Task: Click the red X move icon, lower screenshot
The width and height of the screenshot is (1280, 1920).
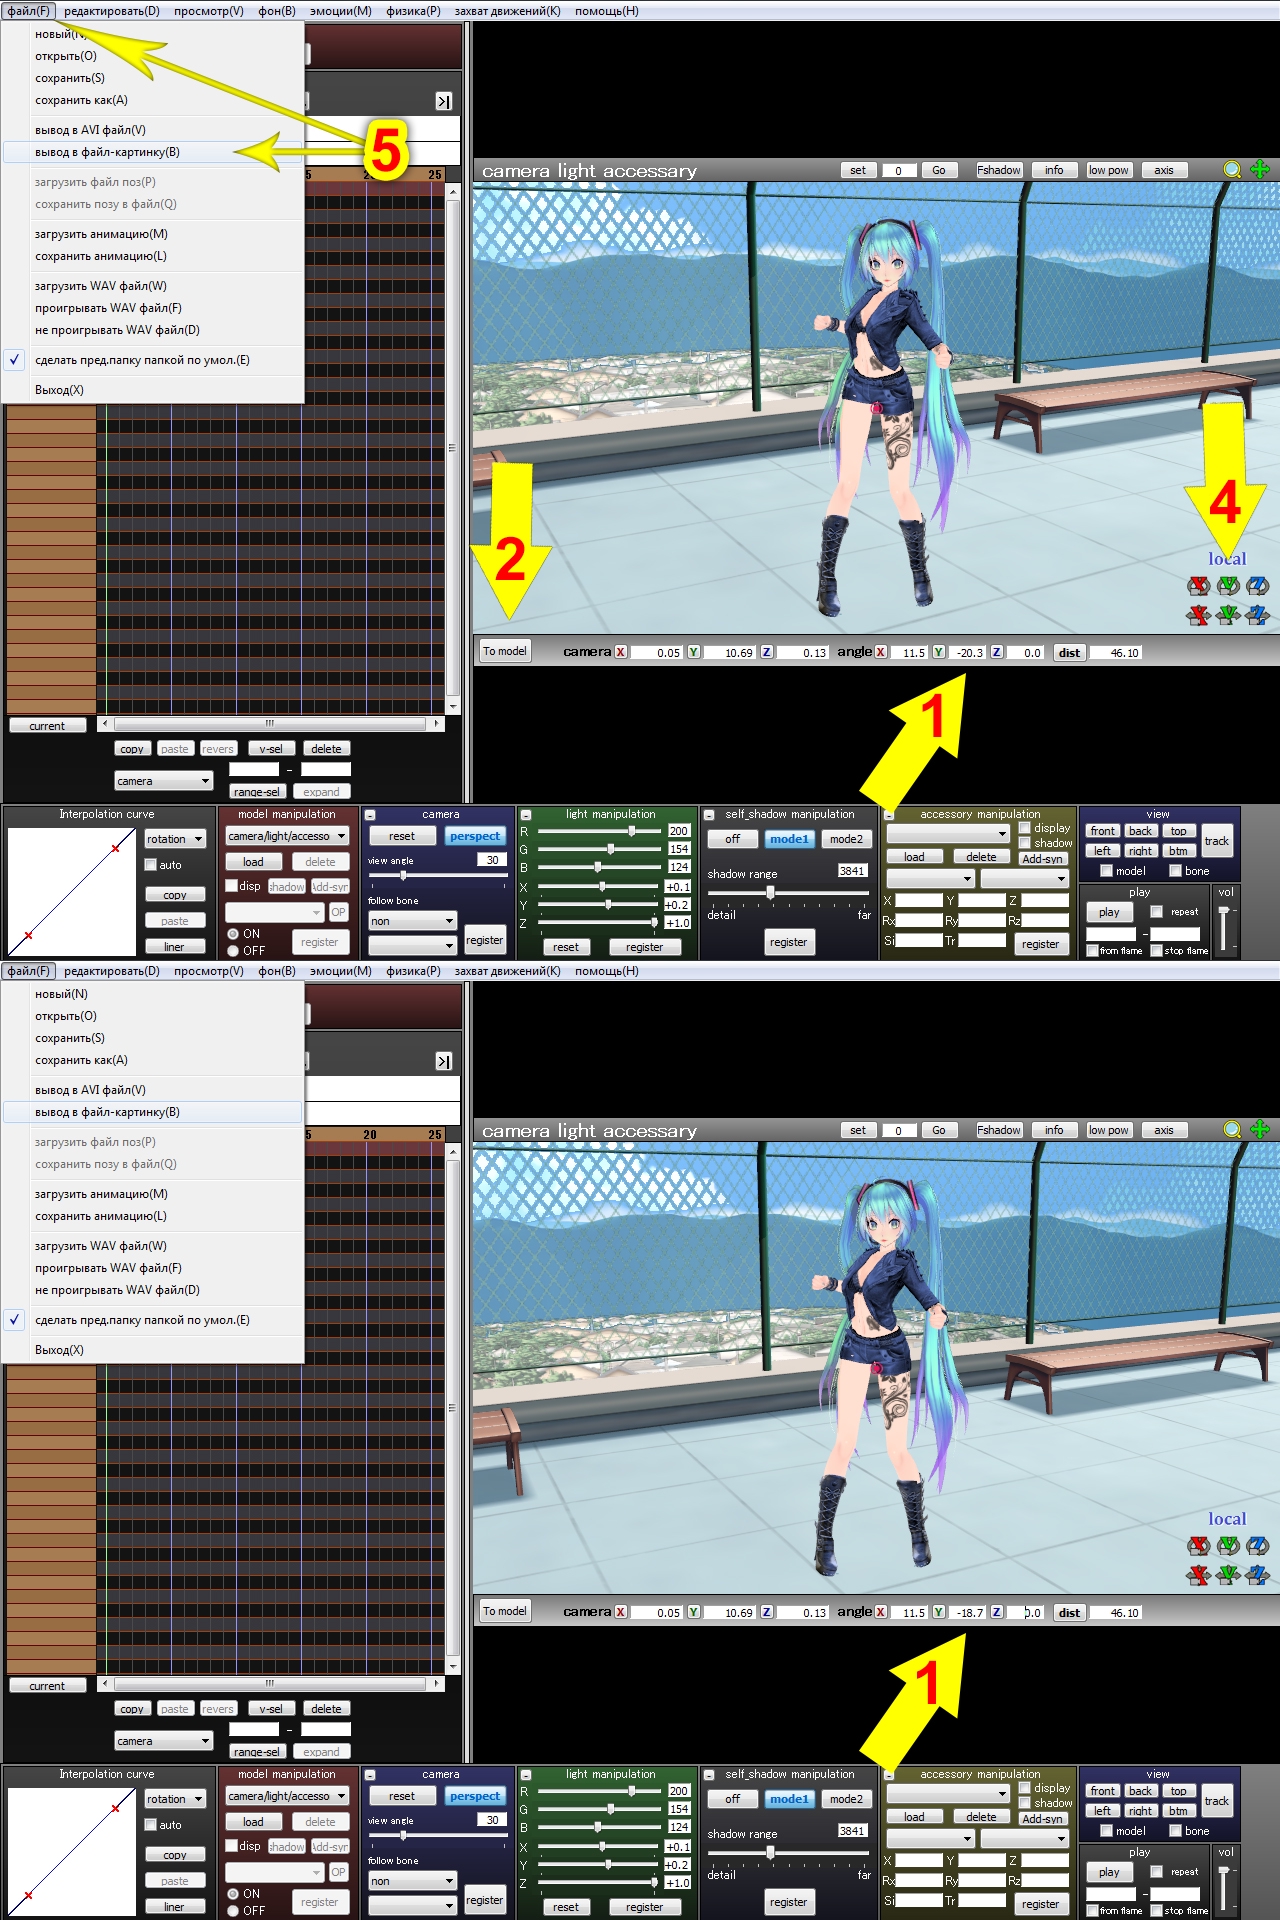Action: coord(1198,1575)
